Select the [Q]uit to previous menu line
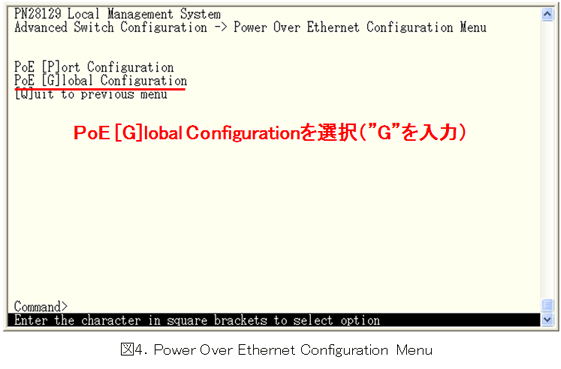Screen dimensions: 561x369 click(x=91, y=94)
